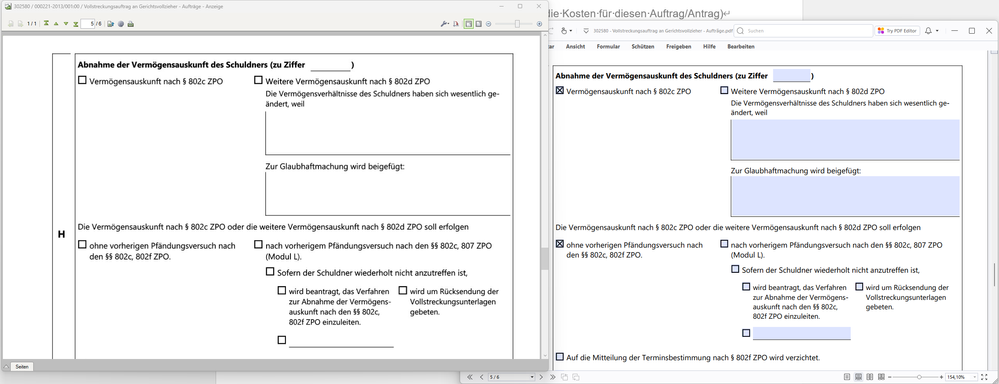Click the zoom slider handle in the PDF editor status bar
This screenshot has width=999, height=384.
(919, 377)
